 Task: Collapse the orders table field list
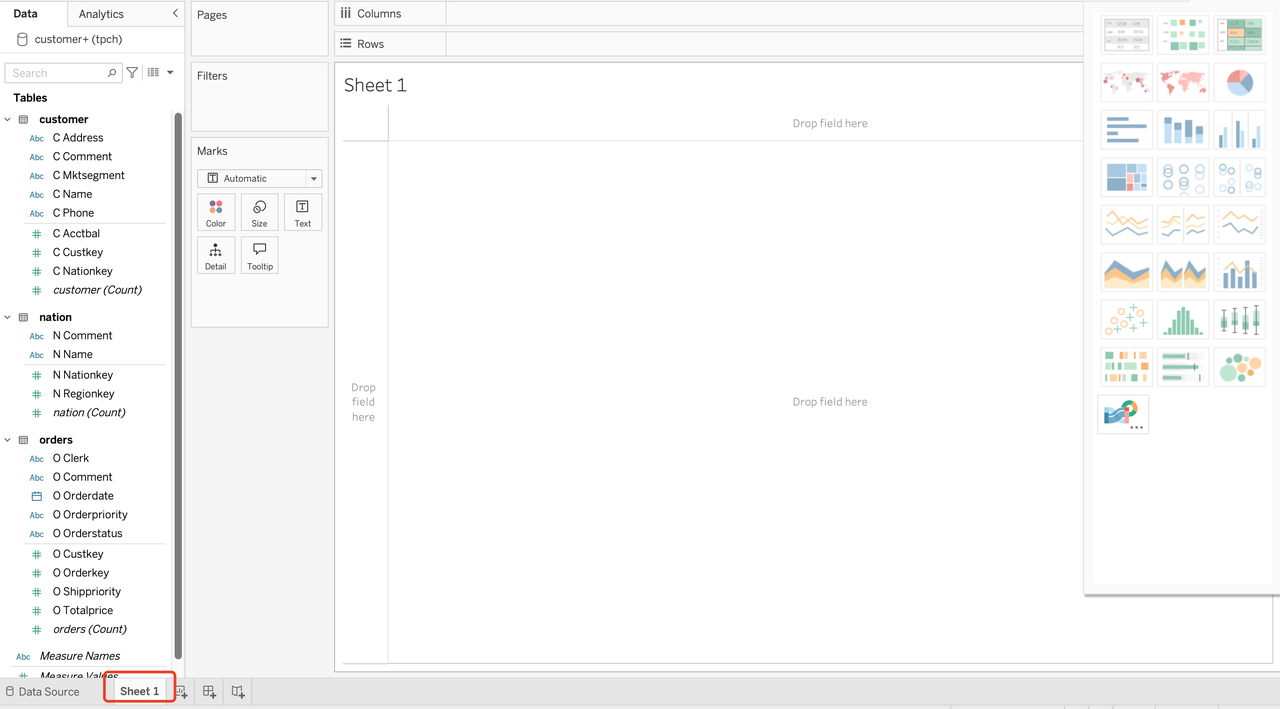(9, 439)
